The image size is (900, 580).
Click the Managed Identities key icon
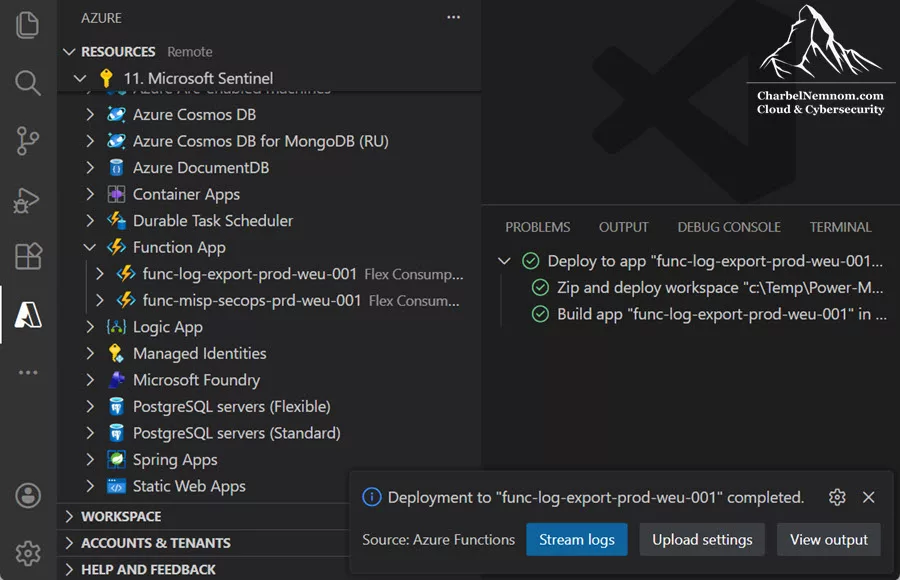[x=117, y=353]
